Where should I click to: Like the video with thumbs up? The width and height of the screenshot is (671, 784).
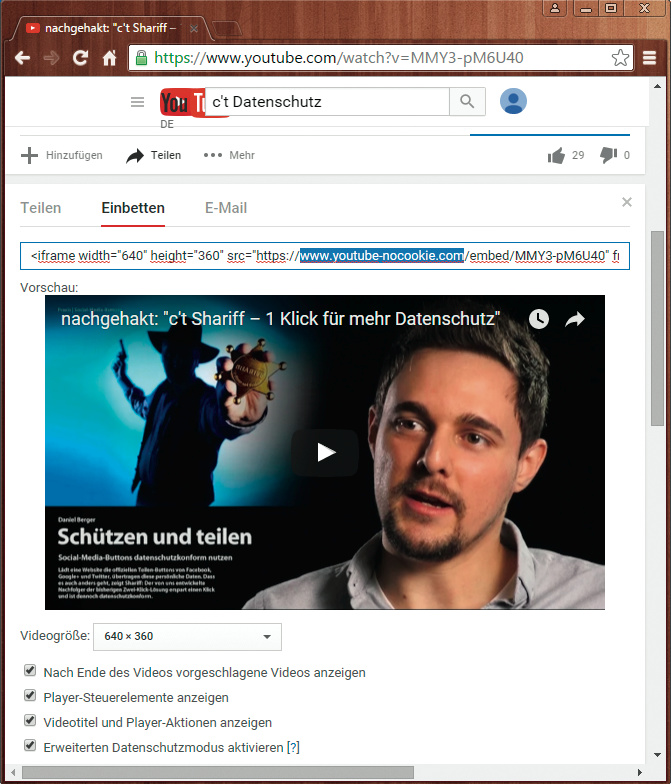[556, 156]
